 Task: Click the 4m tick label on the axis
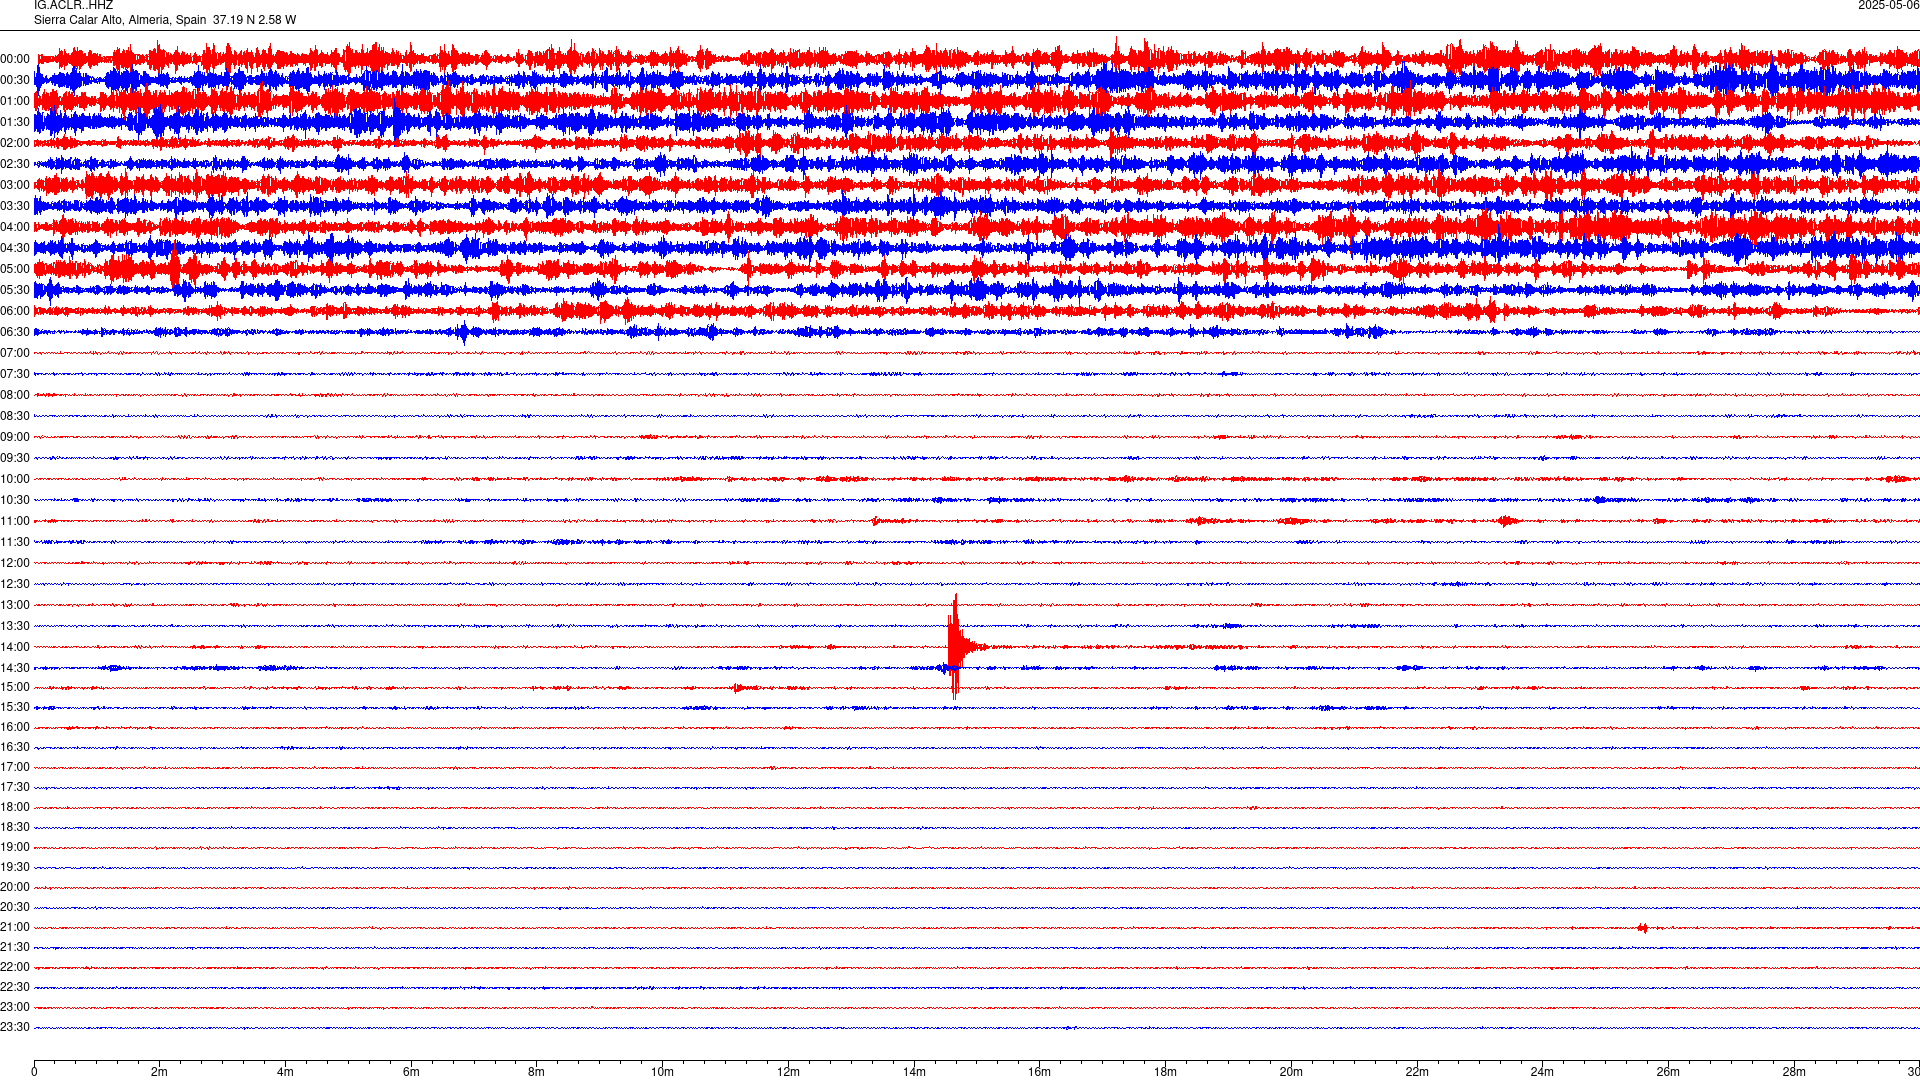(x=285, y=1072)
